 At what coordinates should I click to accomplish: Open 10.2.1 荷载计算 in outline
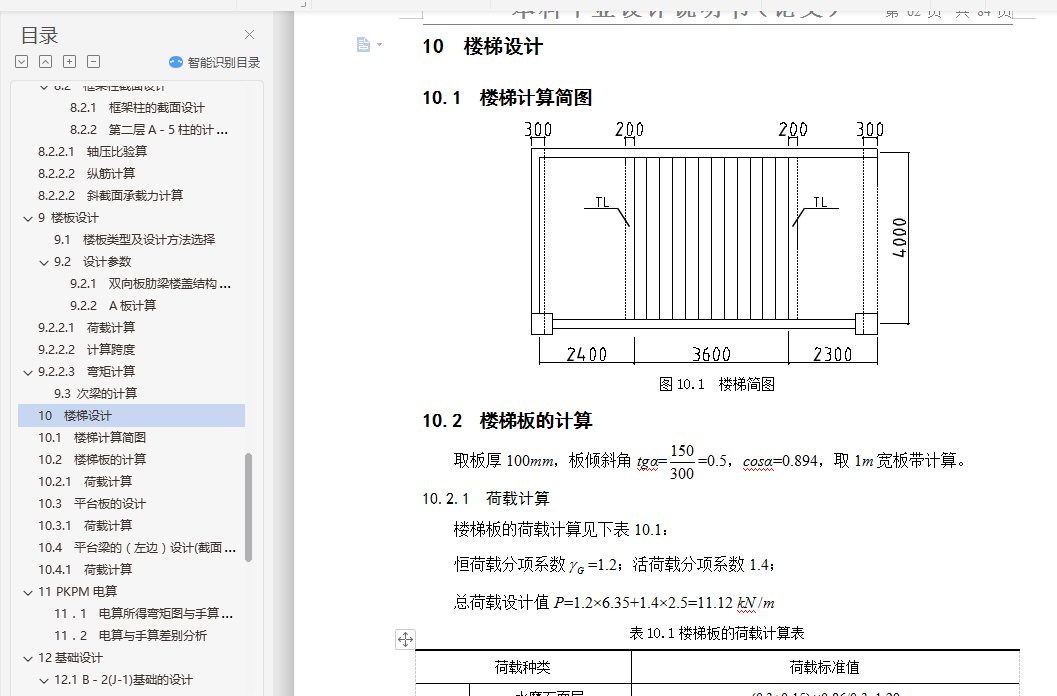tap(85, 482)
